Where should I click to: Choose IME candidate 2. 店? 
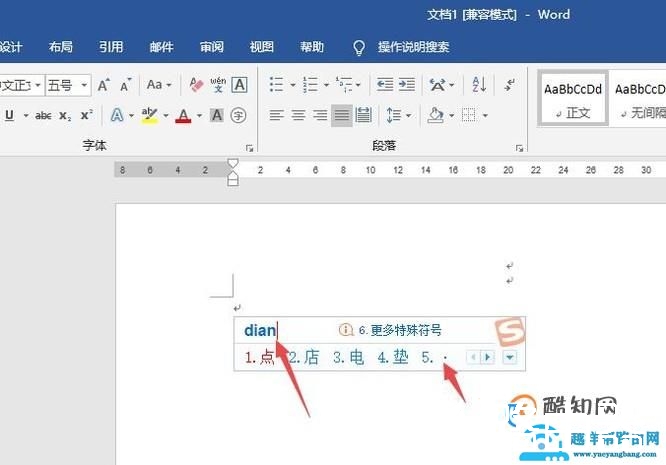304,357
